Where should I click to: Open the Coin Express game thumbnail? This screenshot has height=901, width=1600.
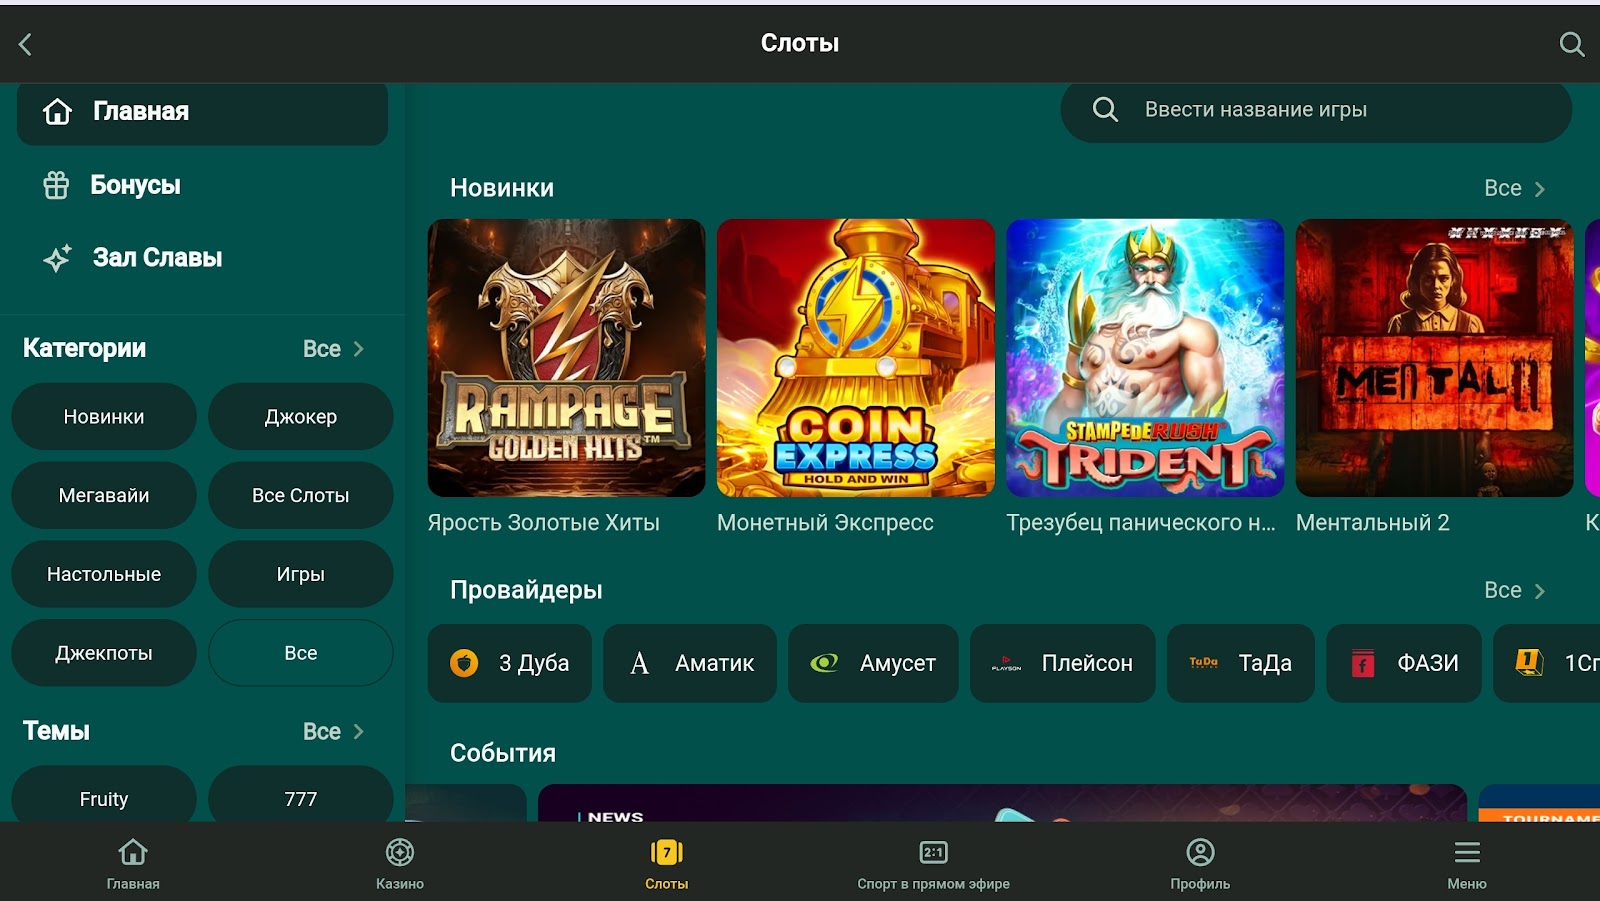[x=855, y=358]
